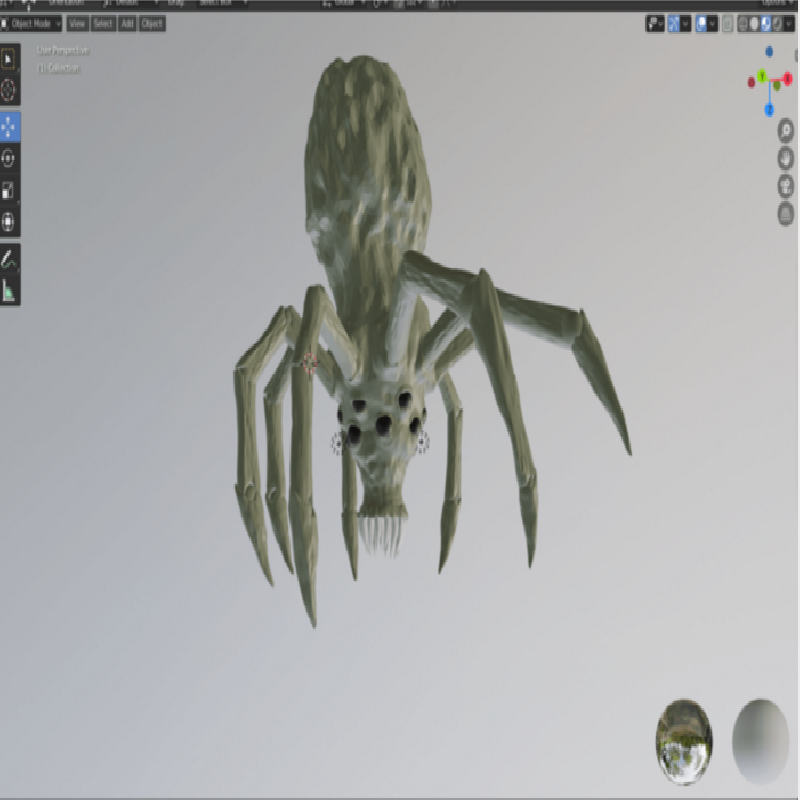Open the View menu
The height and width of the screenshot is (800, 800).
click(77, 23)
